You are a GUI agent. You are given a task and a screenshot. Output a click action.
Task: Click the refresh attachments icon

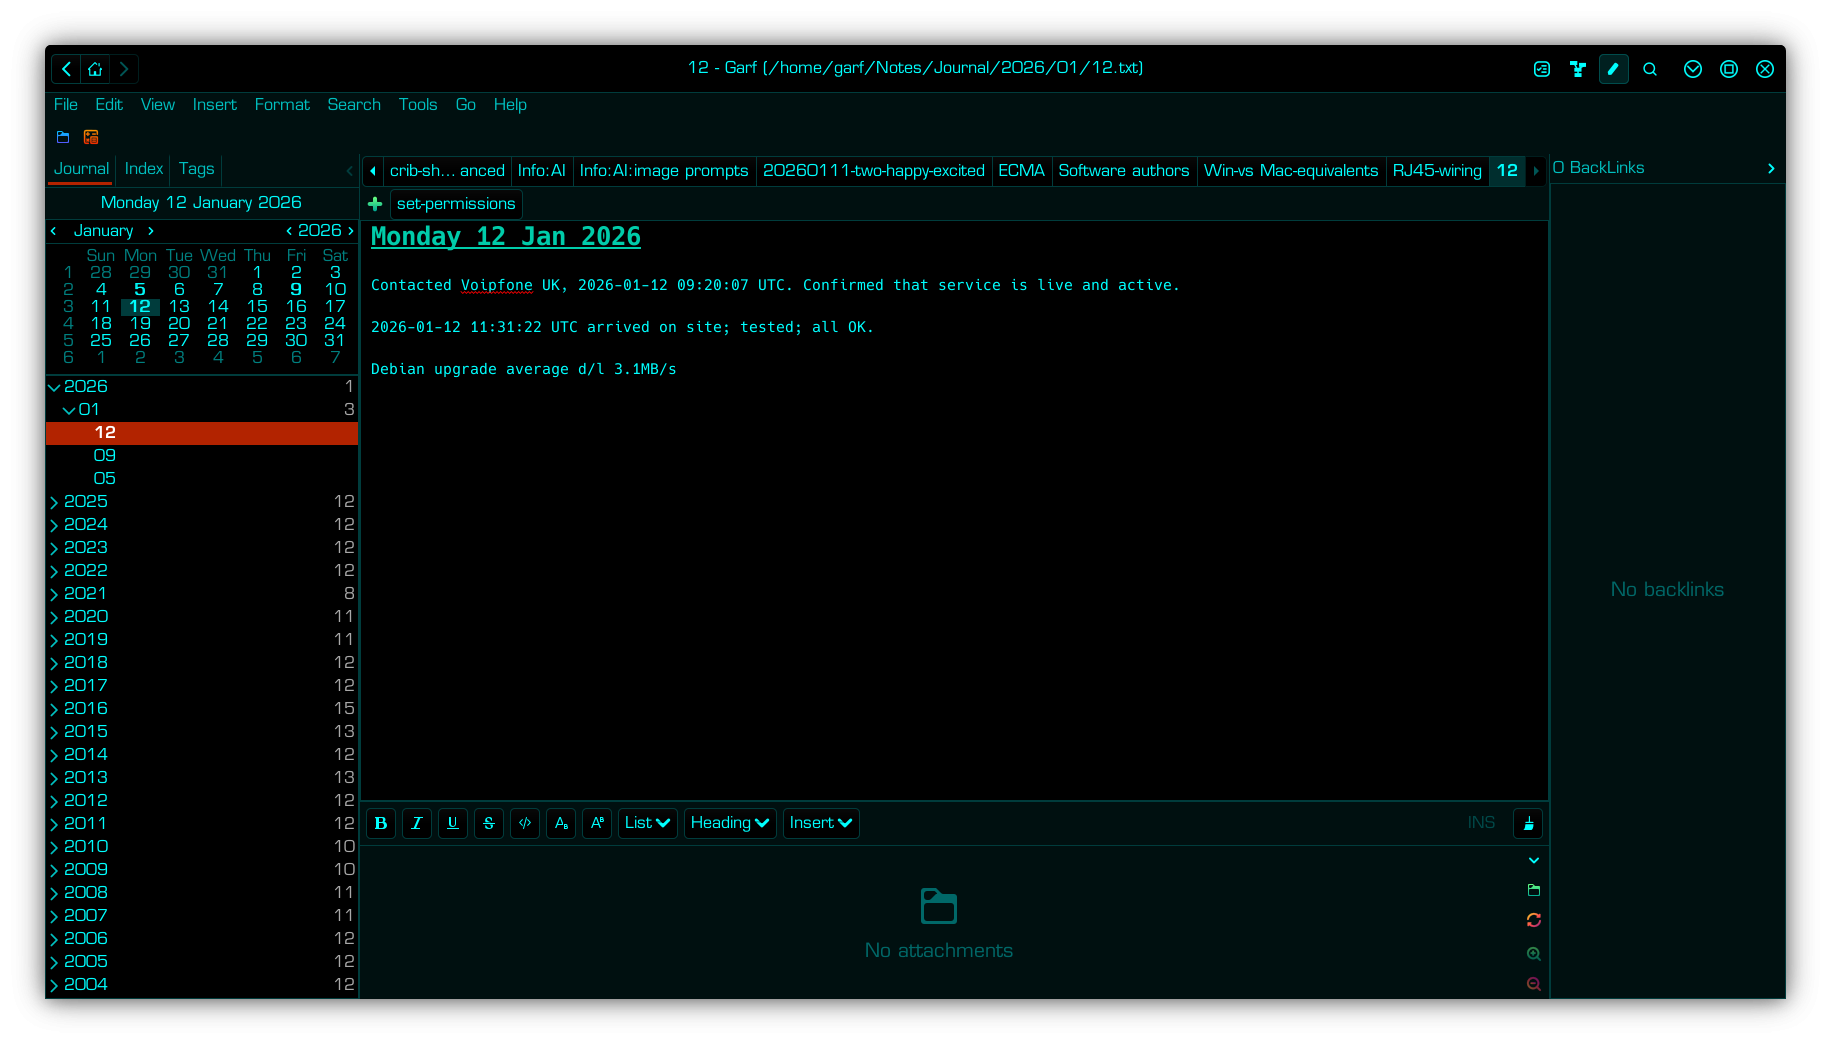pyautogui.click(x=1533, y=920)
